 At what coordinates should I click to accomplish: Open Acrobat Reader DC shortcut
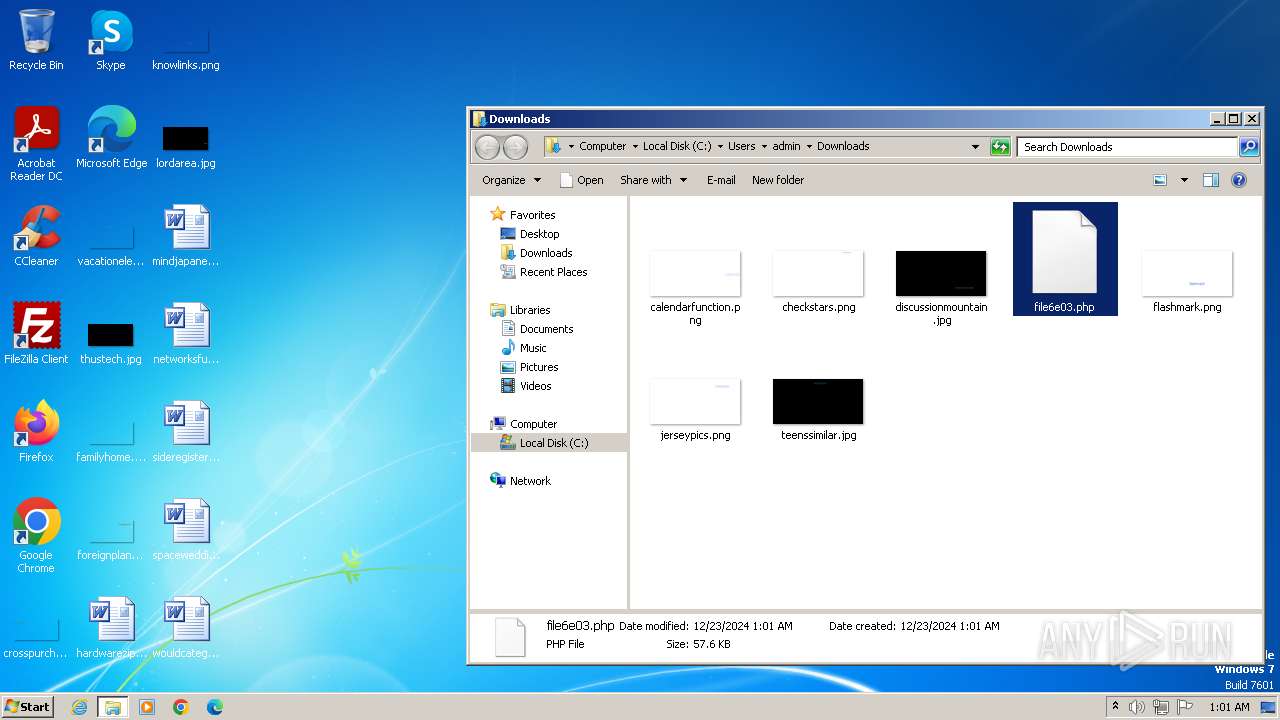click(x=36, y=144)
